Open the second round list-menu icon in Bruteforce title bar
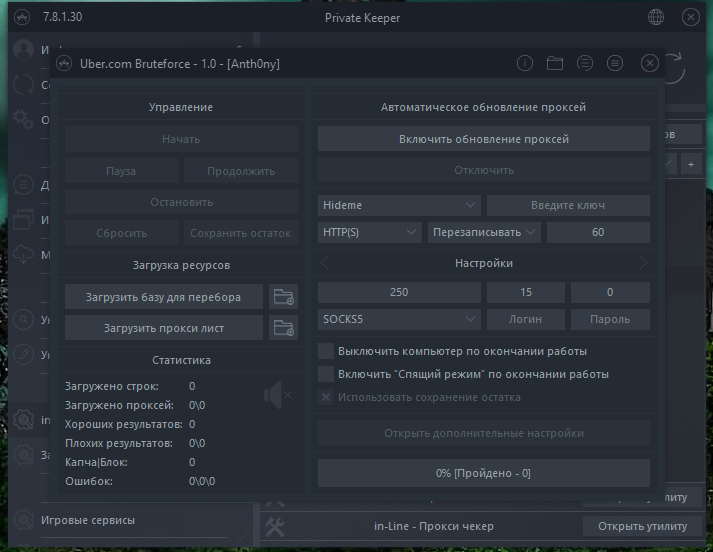713x552 pixels. click(x=614, y=63)
